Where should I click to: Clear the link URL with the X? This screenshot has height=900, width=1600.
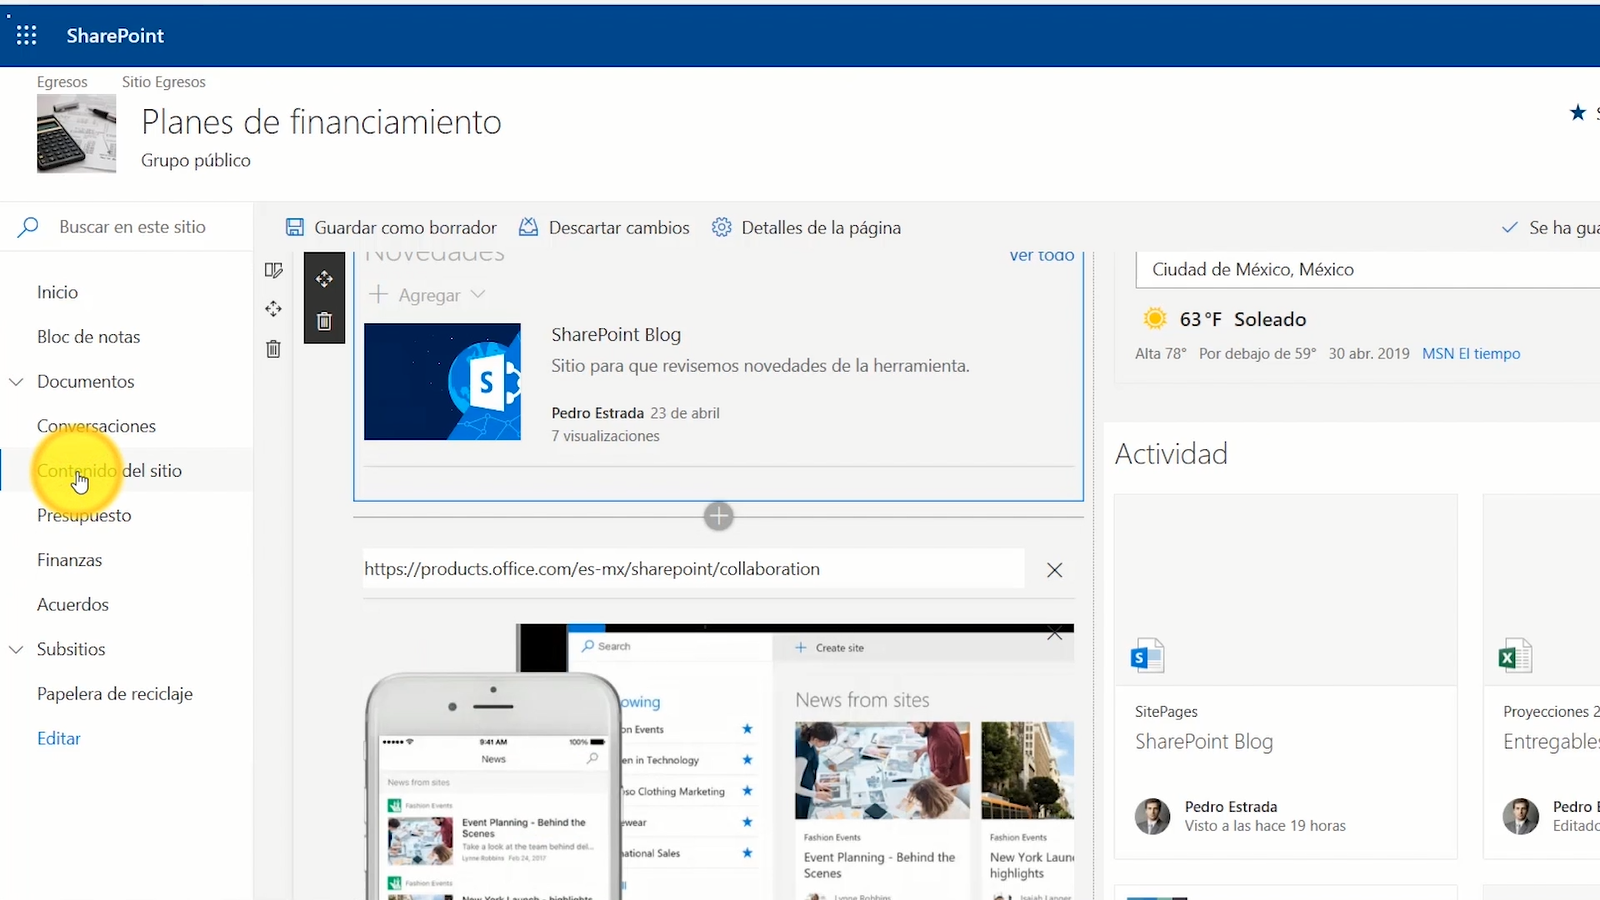point(1054,570)
